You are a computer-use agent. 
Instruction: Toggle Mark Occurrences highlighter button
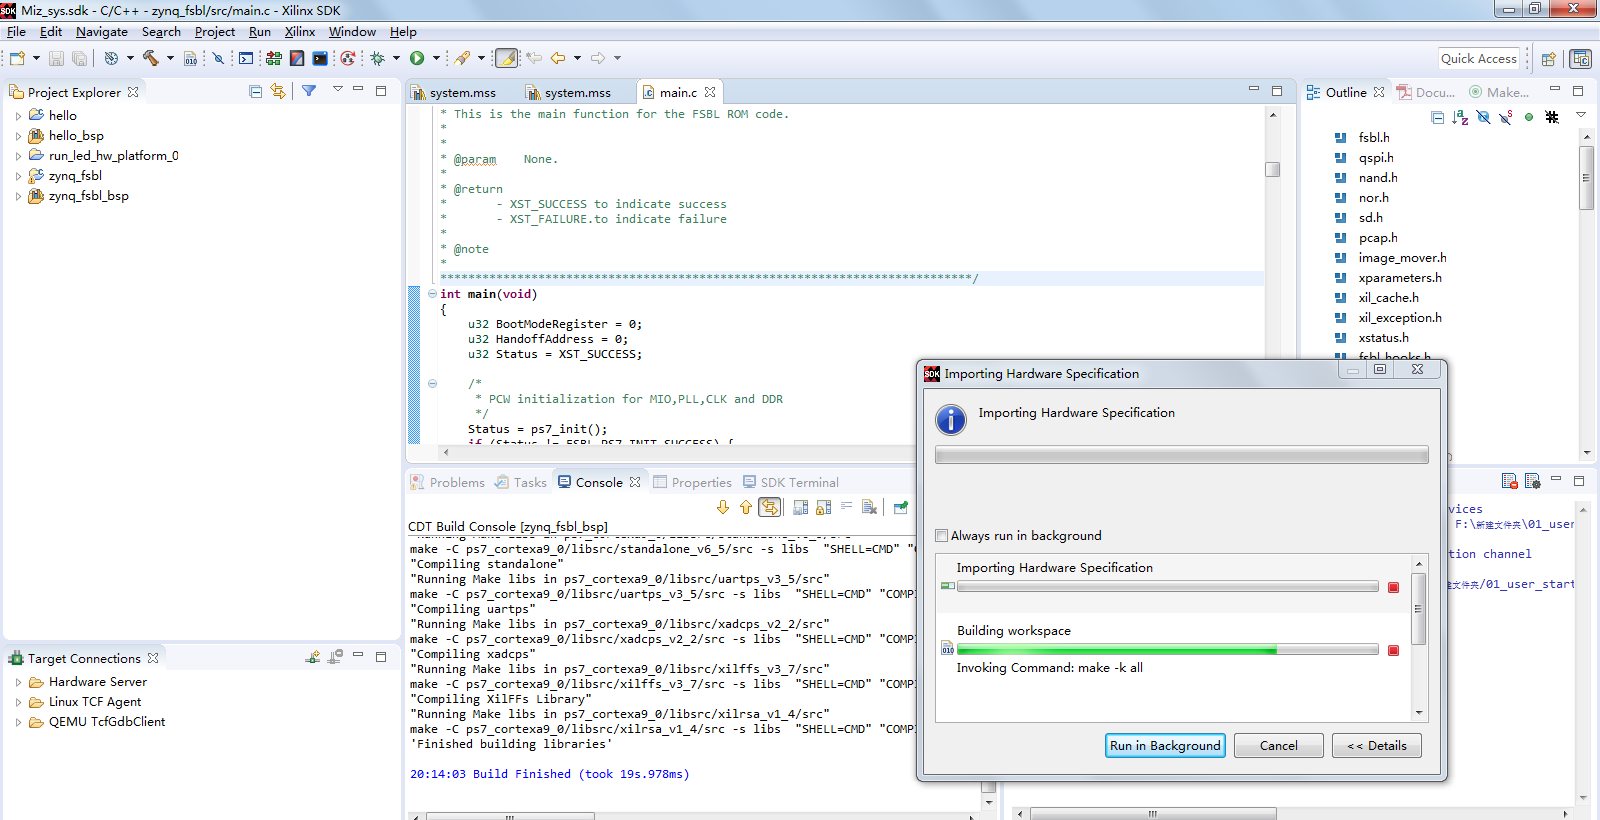pos(507,59)
